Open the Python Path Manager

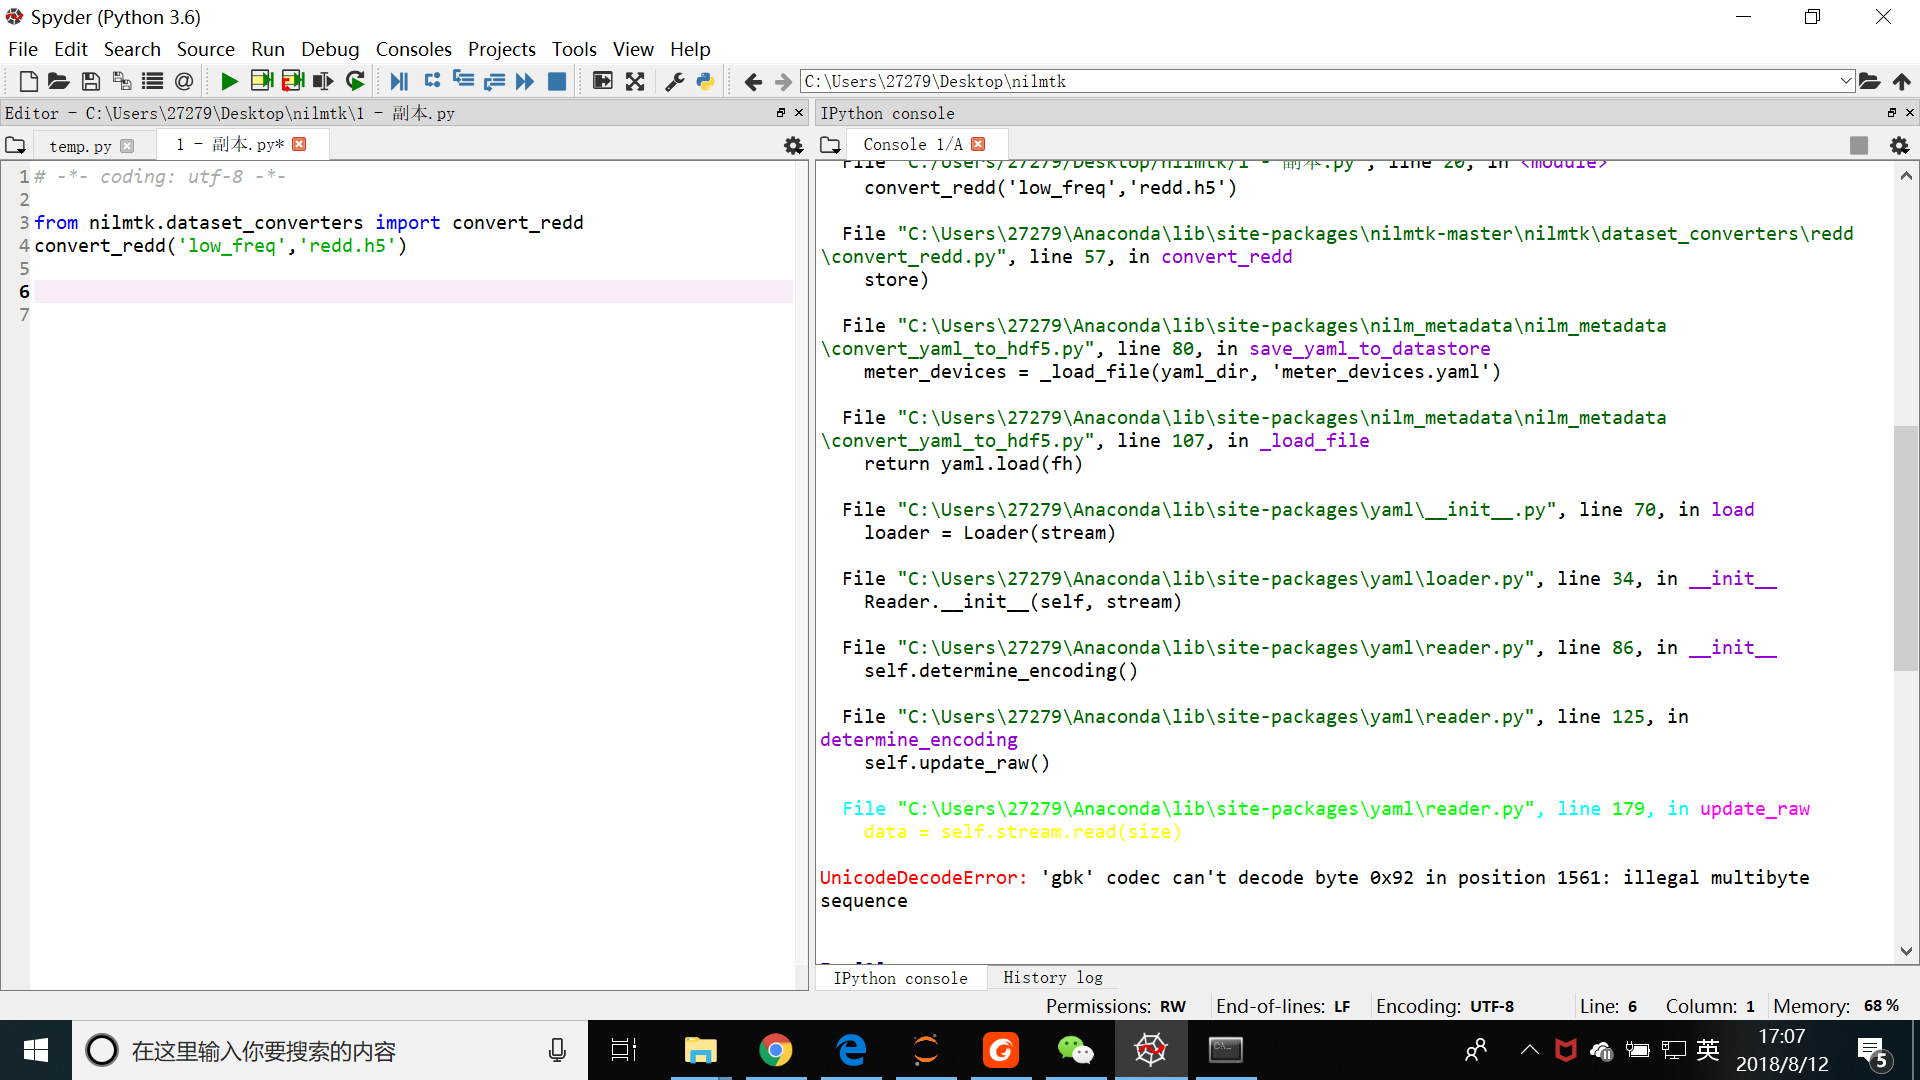tap(705, 81)
